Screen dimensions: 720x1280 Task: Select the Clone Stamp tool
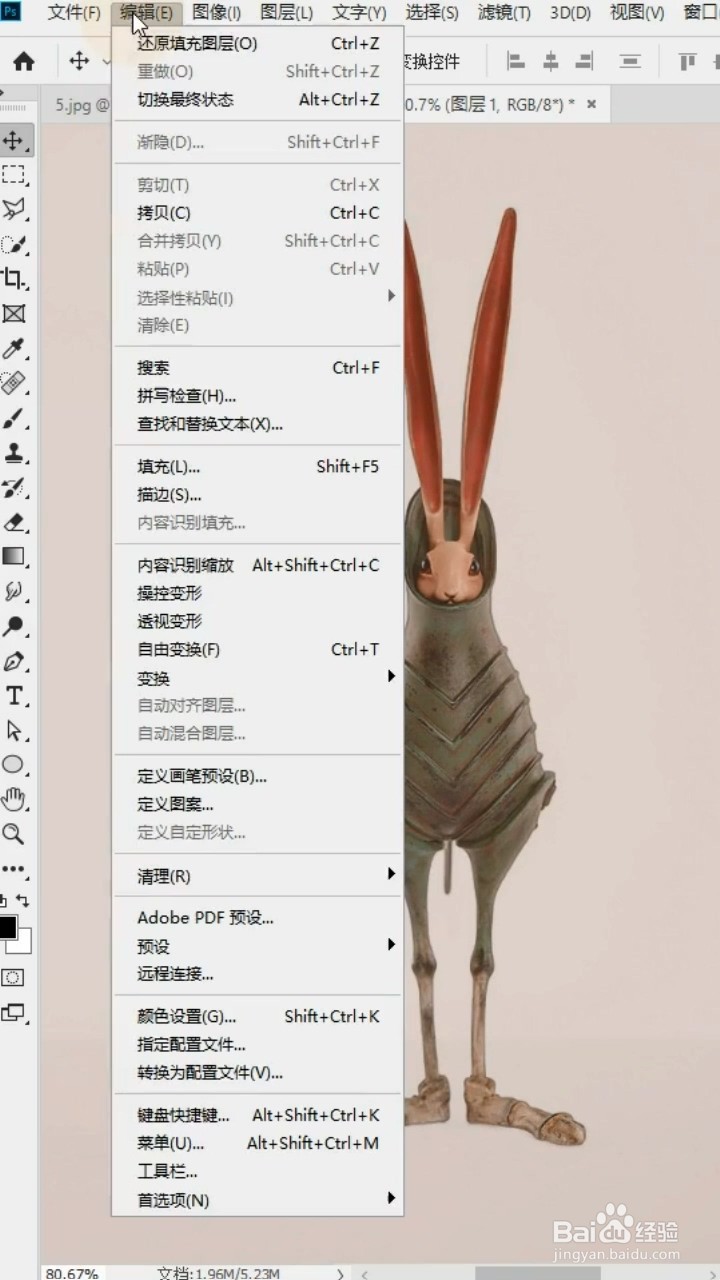point(14,453)
